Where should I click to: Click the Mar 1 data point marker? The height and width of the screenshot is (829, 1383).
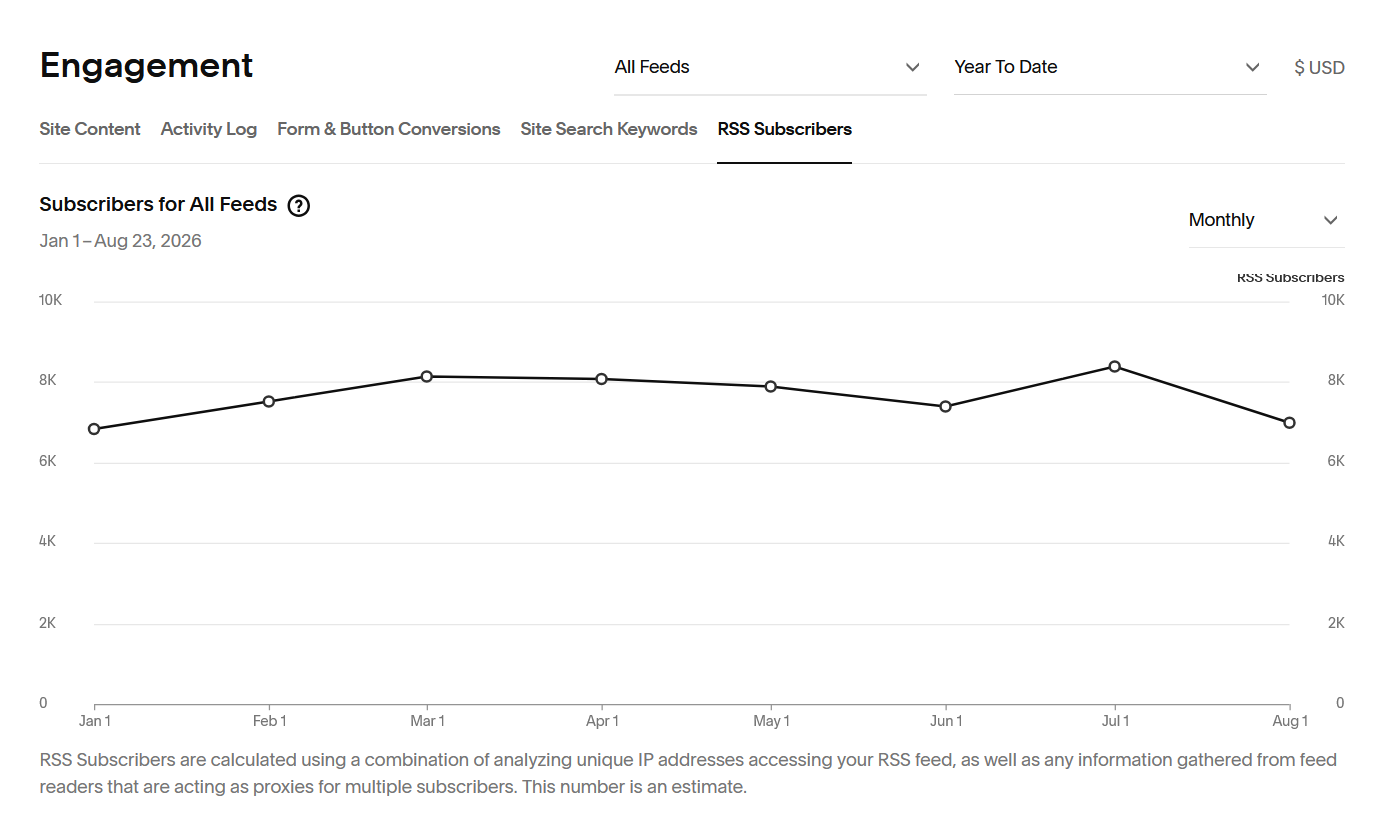(427, 377)
